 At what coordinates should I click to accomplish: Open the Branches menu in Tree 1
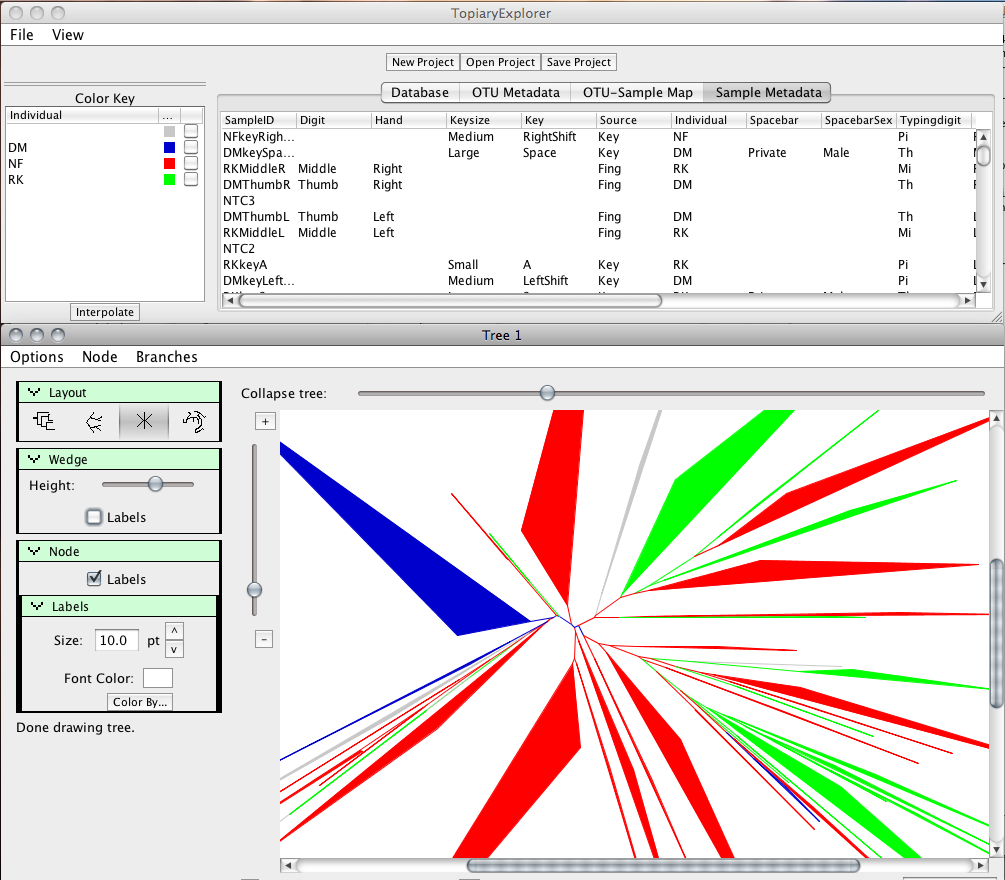tap(167, 356)
